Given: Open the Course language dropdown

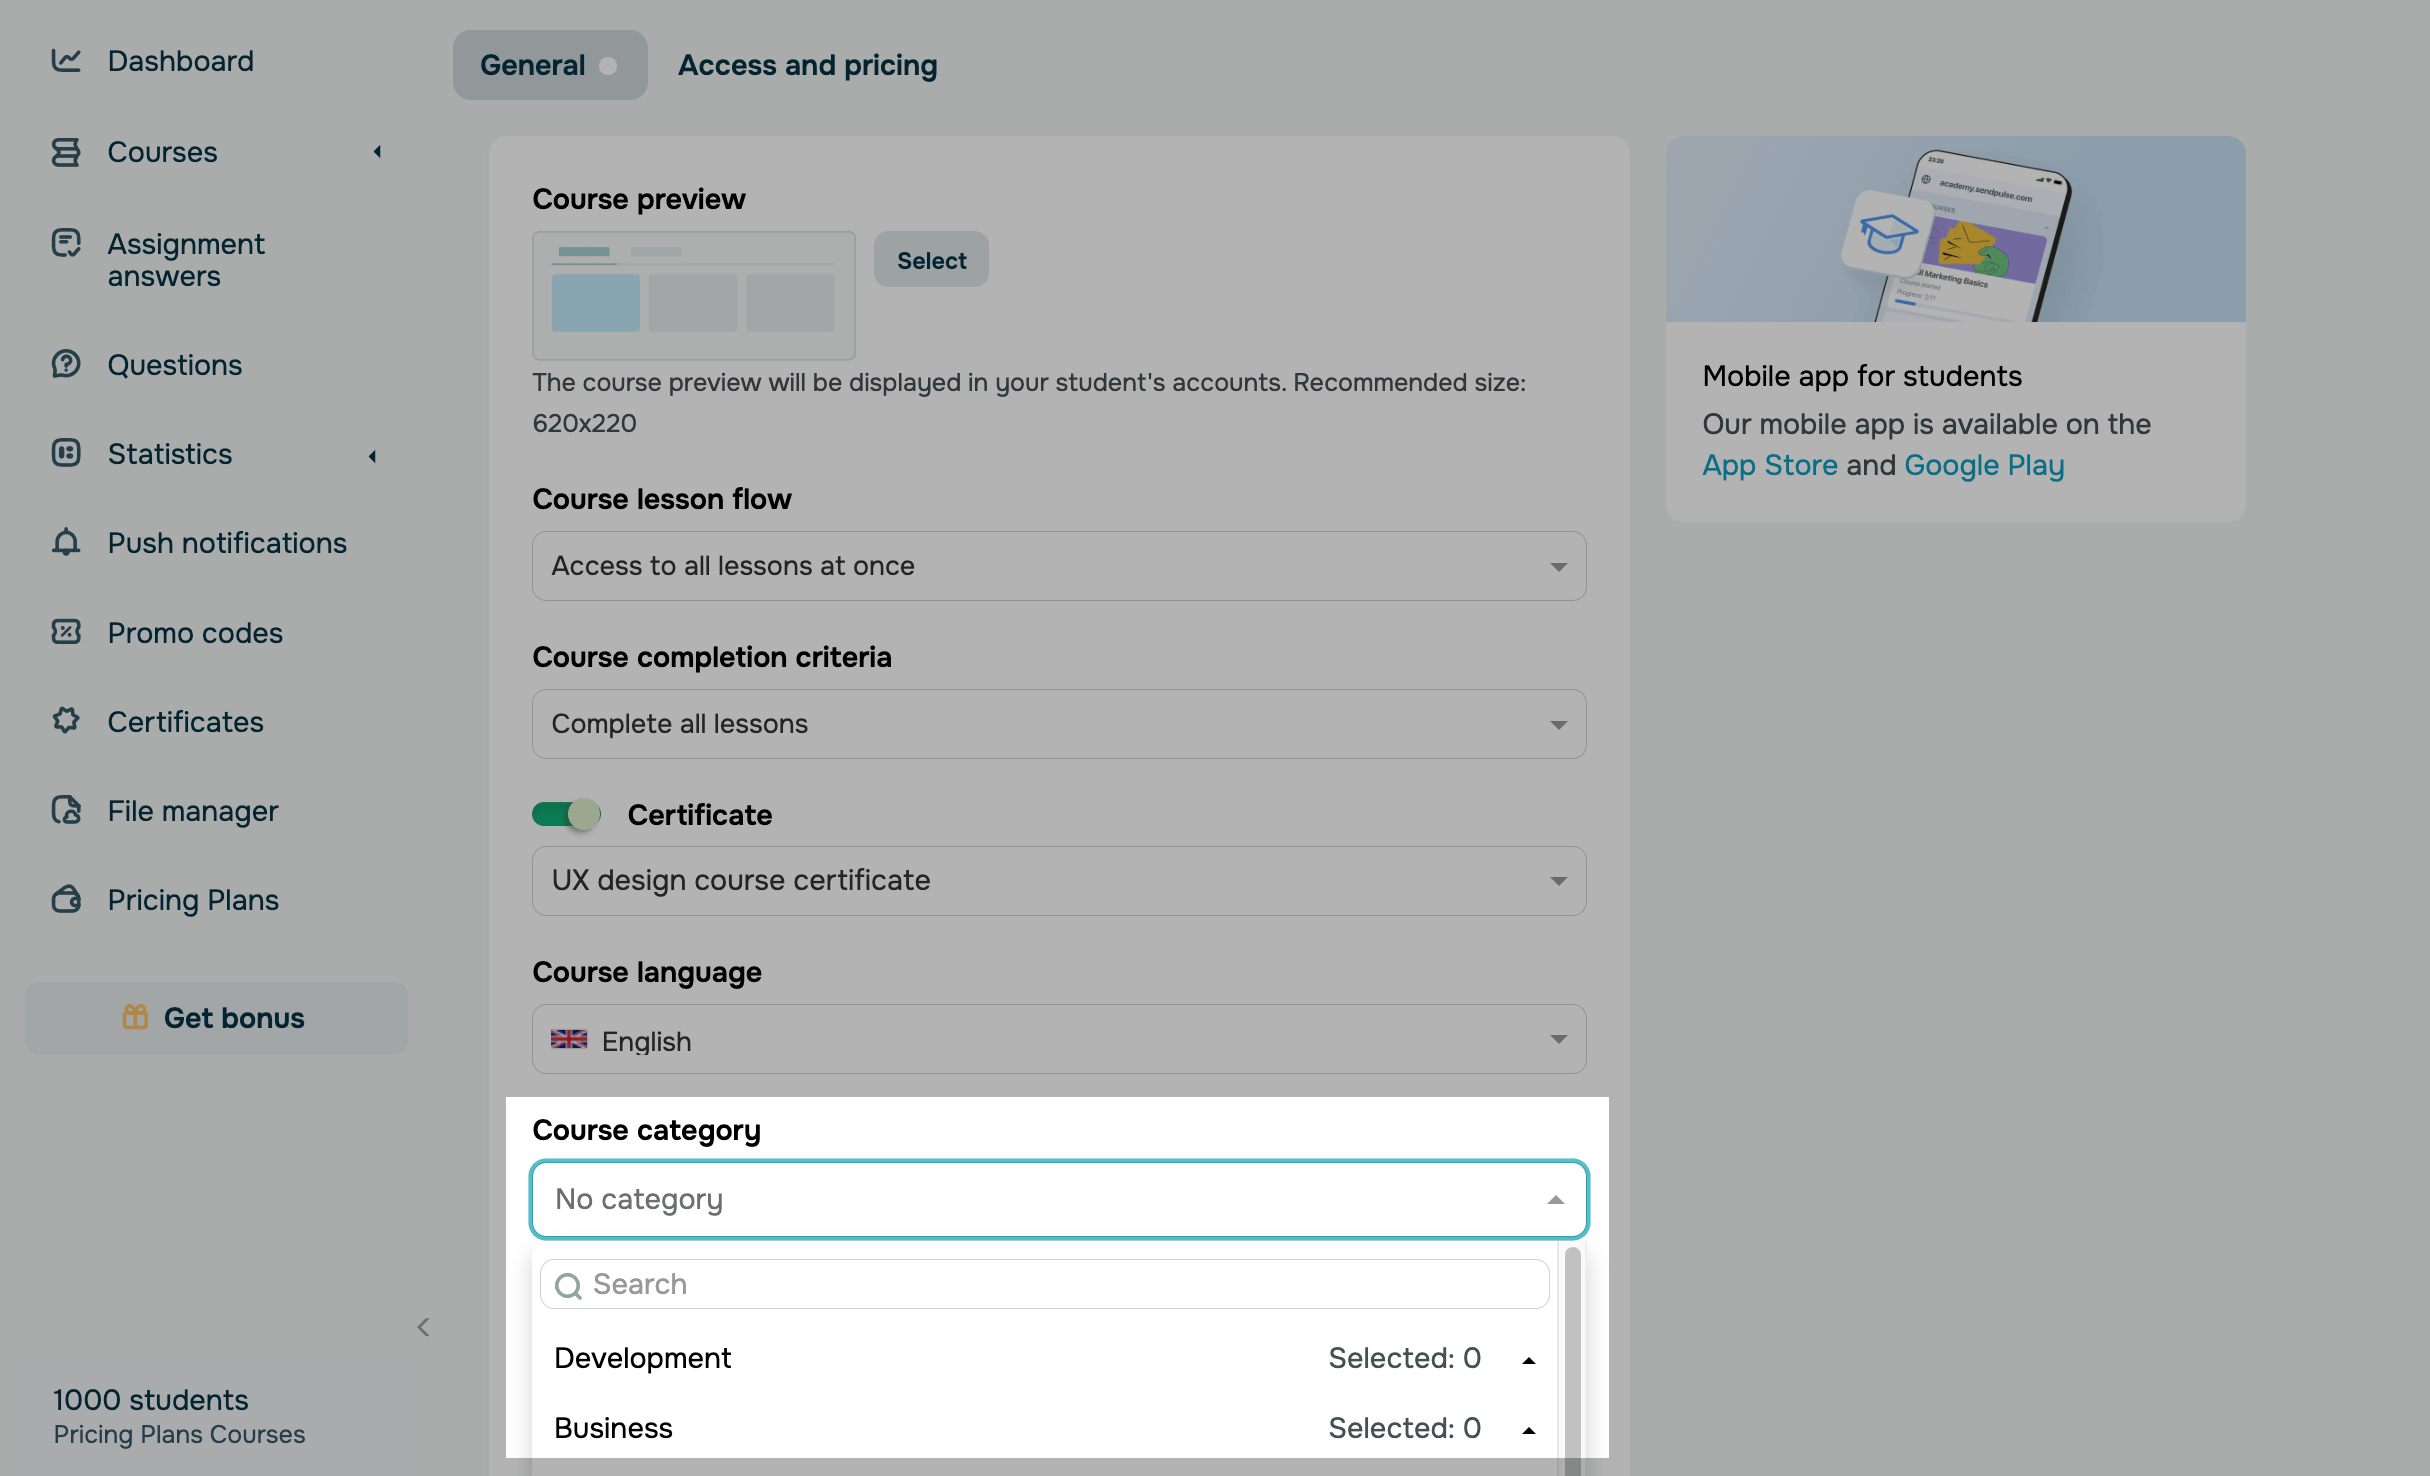Looking at the screenshot, I should coord(1058,1040).
